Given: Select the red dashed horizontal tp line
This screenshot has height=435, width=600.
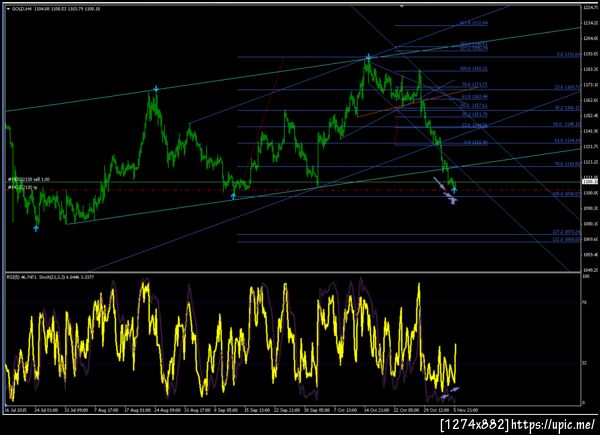Looking at the screenshot, I should pyautogui.click(x=293, y=190).
